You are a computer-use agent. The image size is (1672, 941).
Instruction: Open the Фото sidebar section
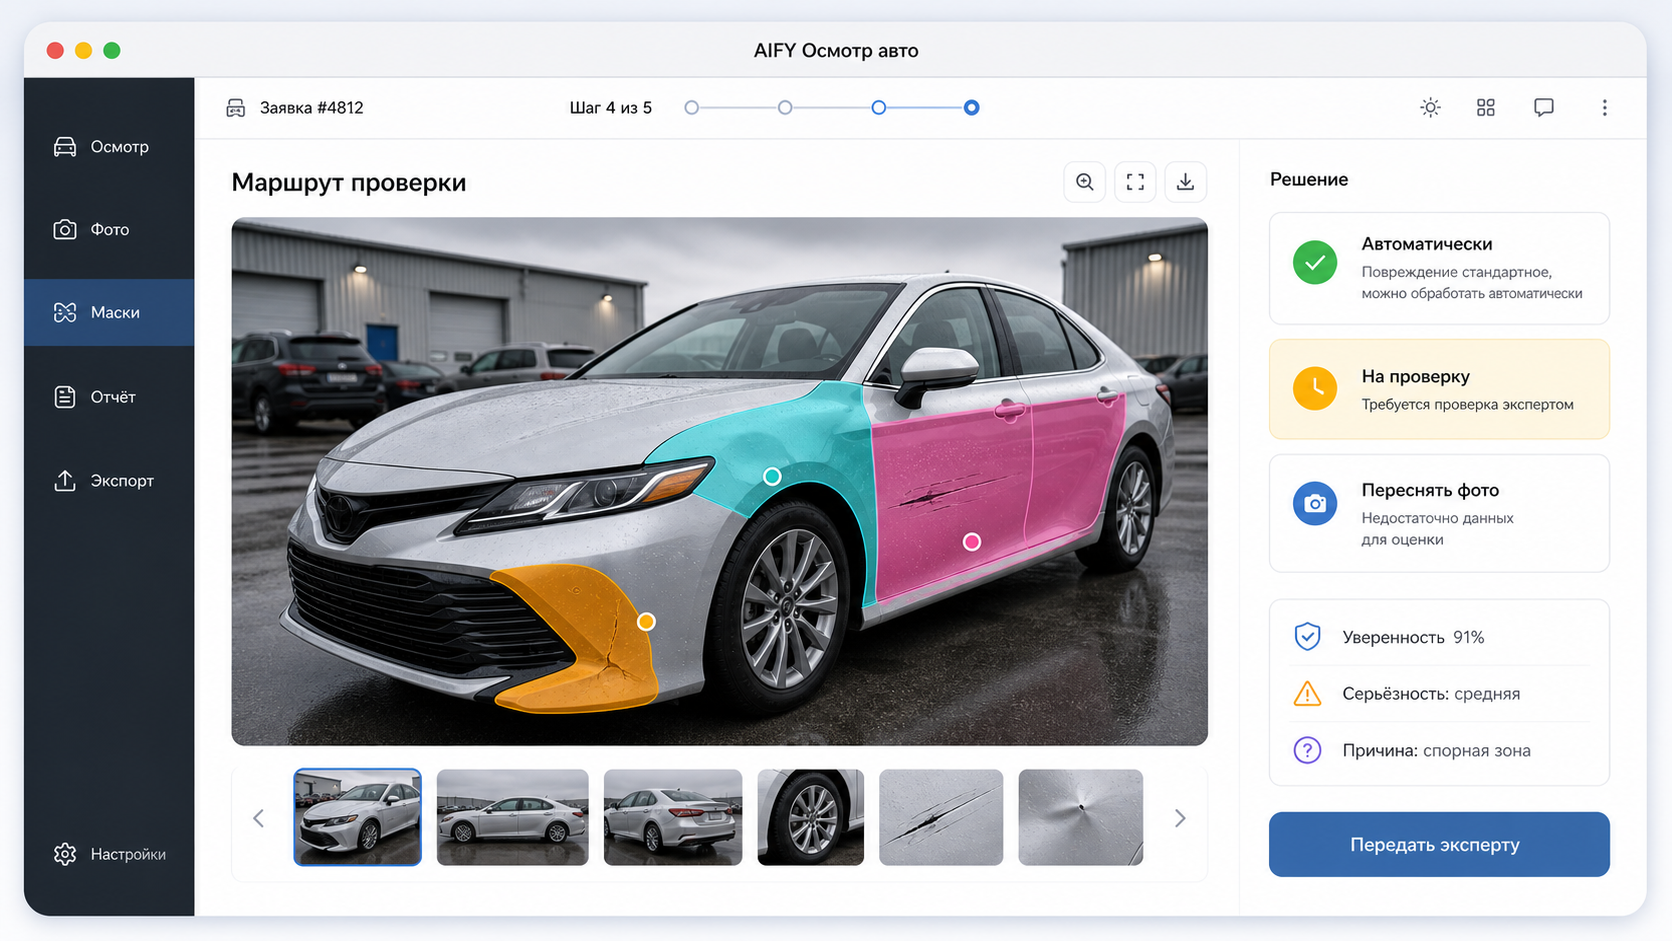click(109, 229)
